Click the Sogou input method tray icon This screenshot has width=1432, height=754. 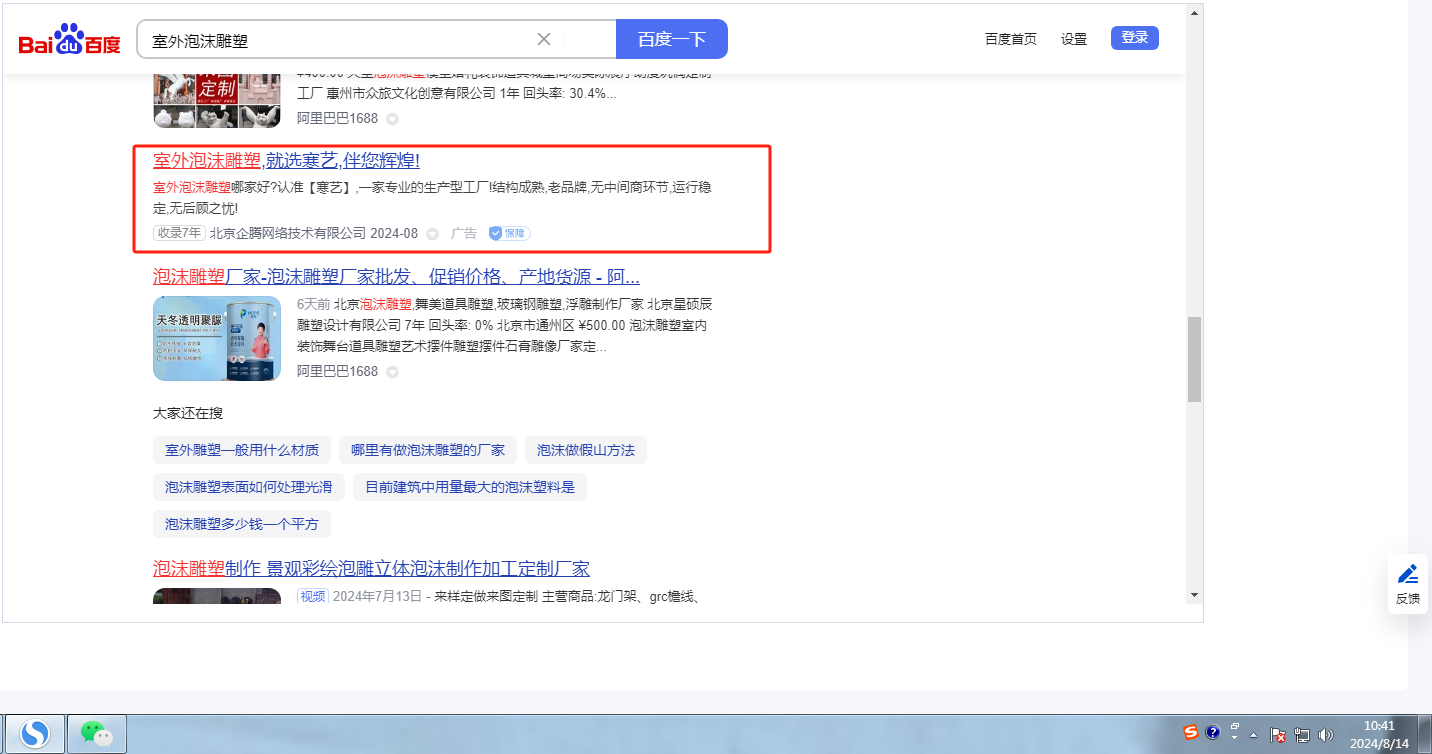pyautogui.click(x=1191, y=733)
